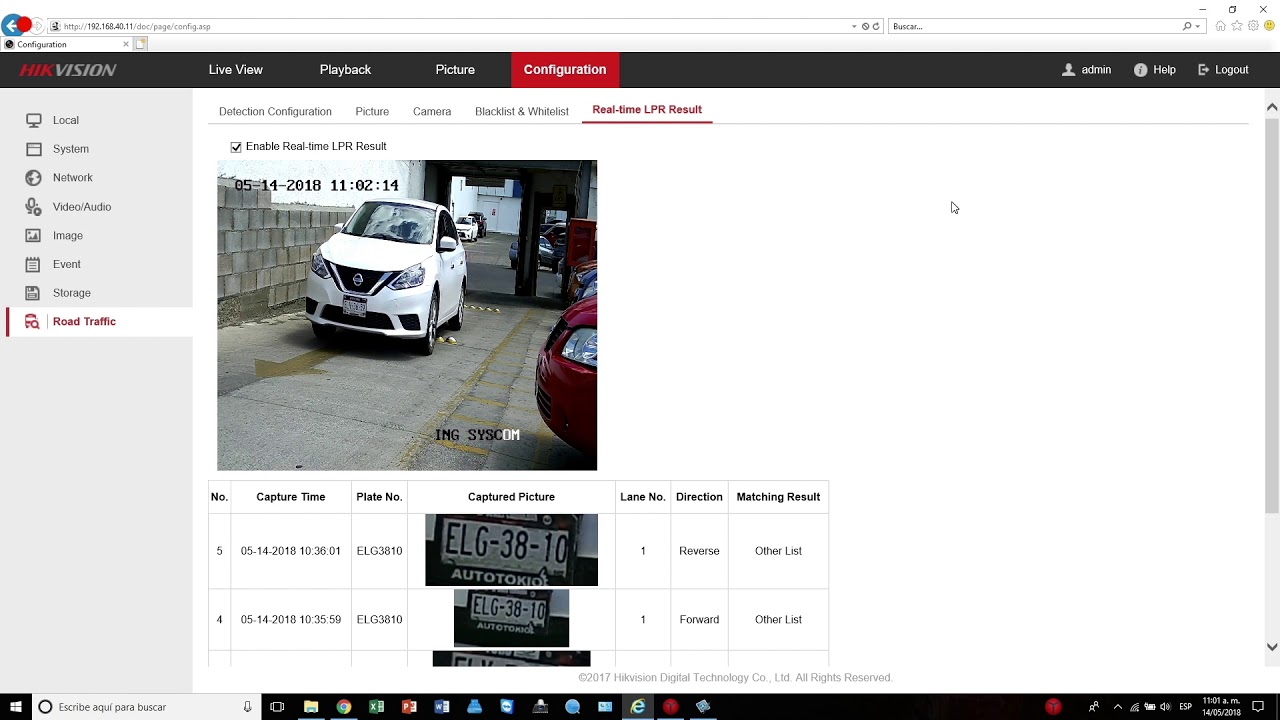
Task: Stop page loading in address bar
Action: tap(865, 26)
